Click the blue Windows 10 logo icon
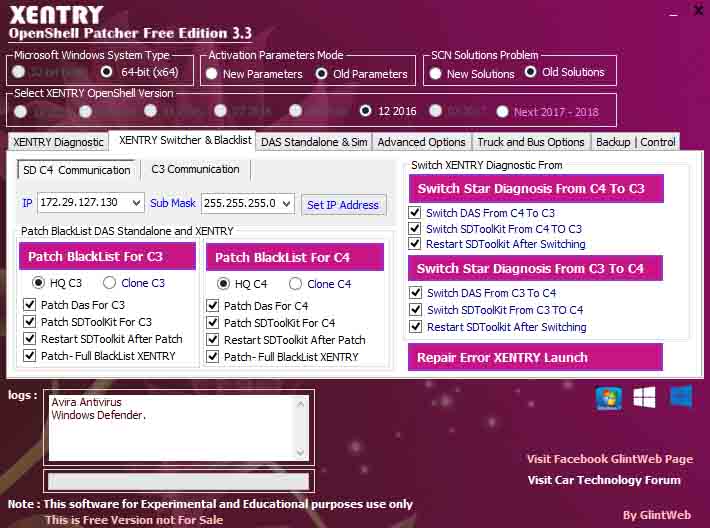 click(681, 396)
